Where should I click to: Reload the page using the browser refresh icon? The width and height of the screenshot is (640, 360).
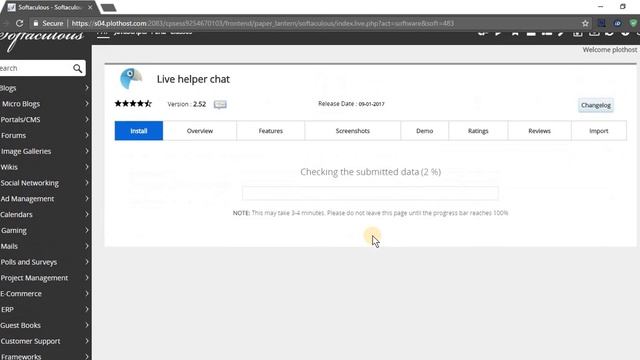tap(19, 24)
